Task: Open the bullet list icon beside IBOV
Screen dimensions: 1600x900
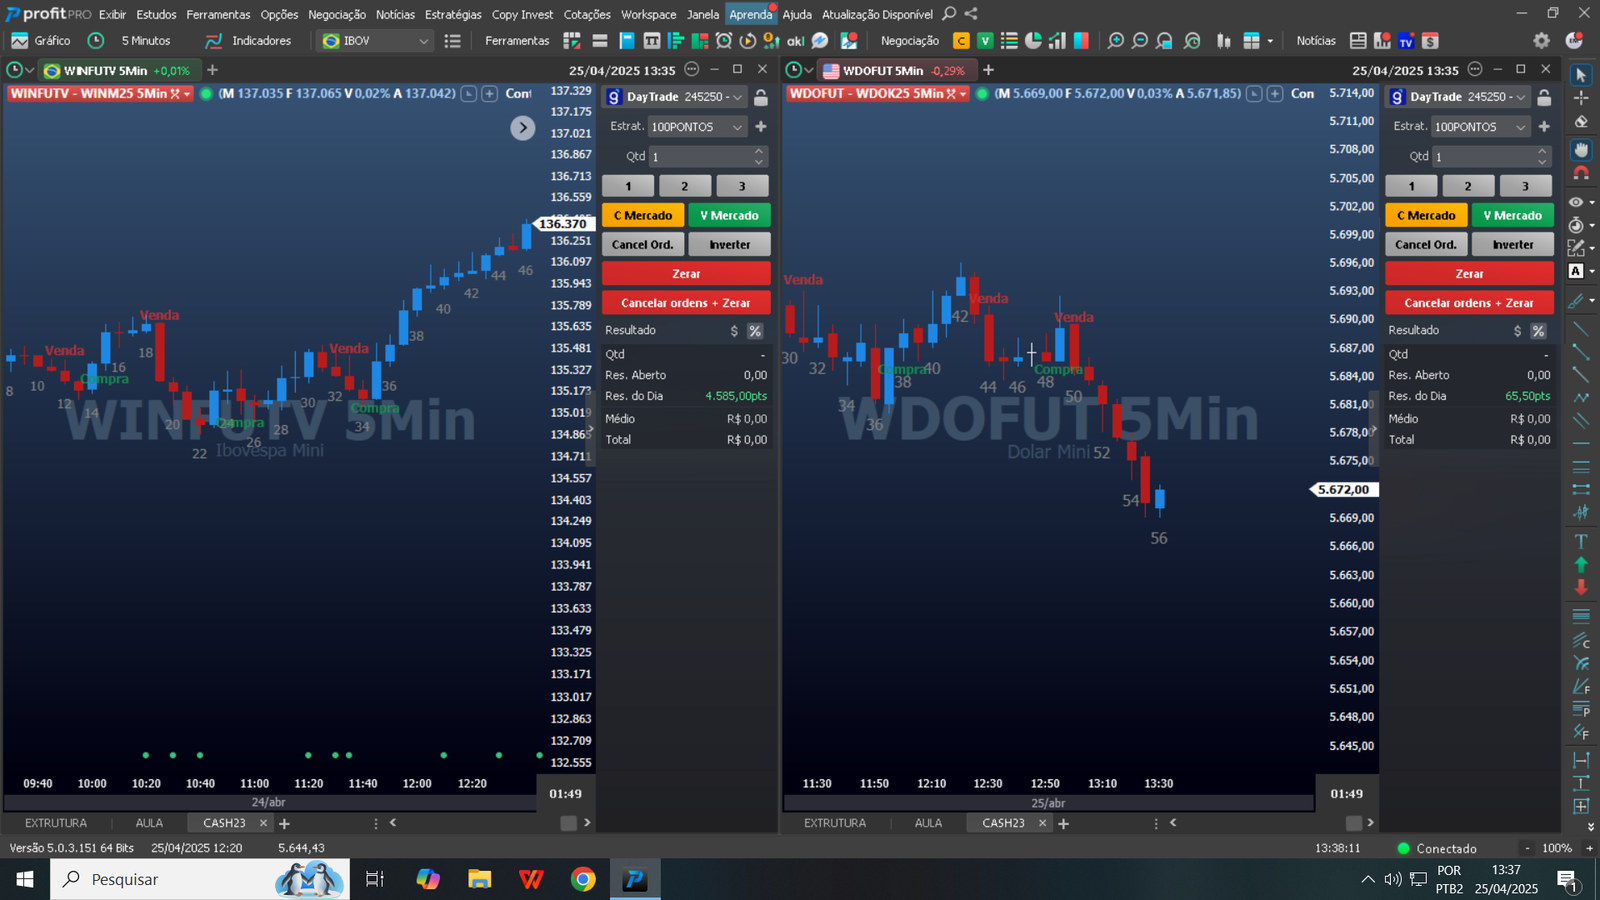Action: [x=453, y=41]
